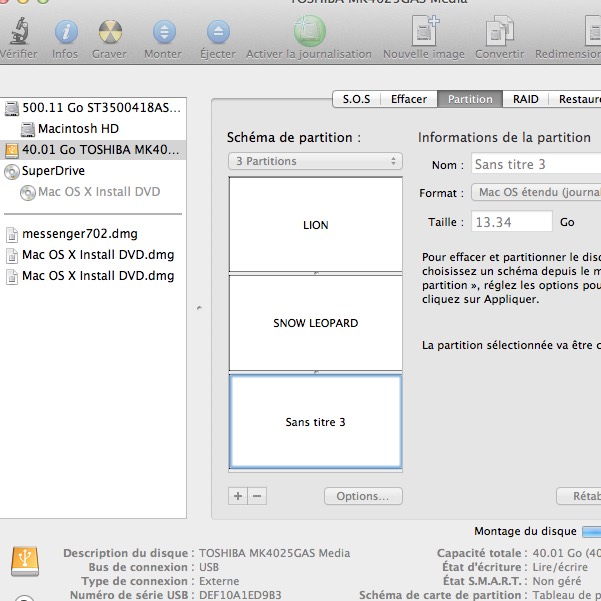This screenshot has height=601, width=601.
Task: Switch to the RAID tab
Action: click(x=525, y=99)
